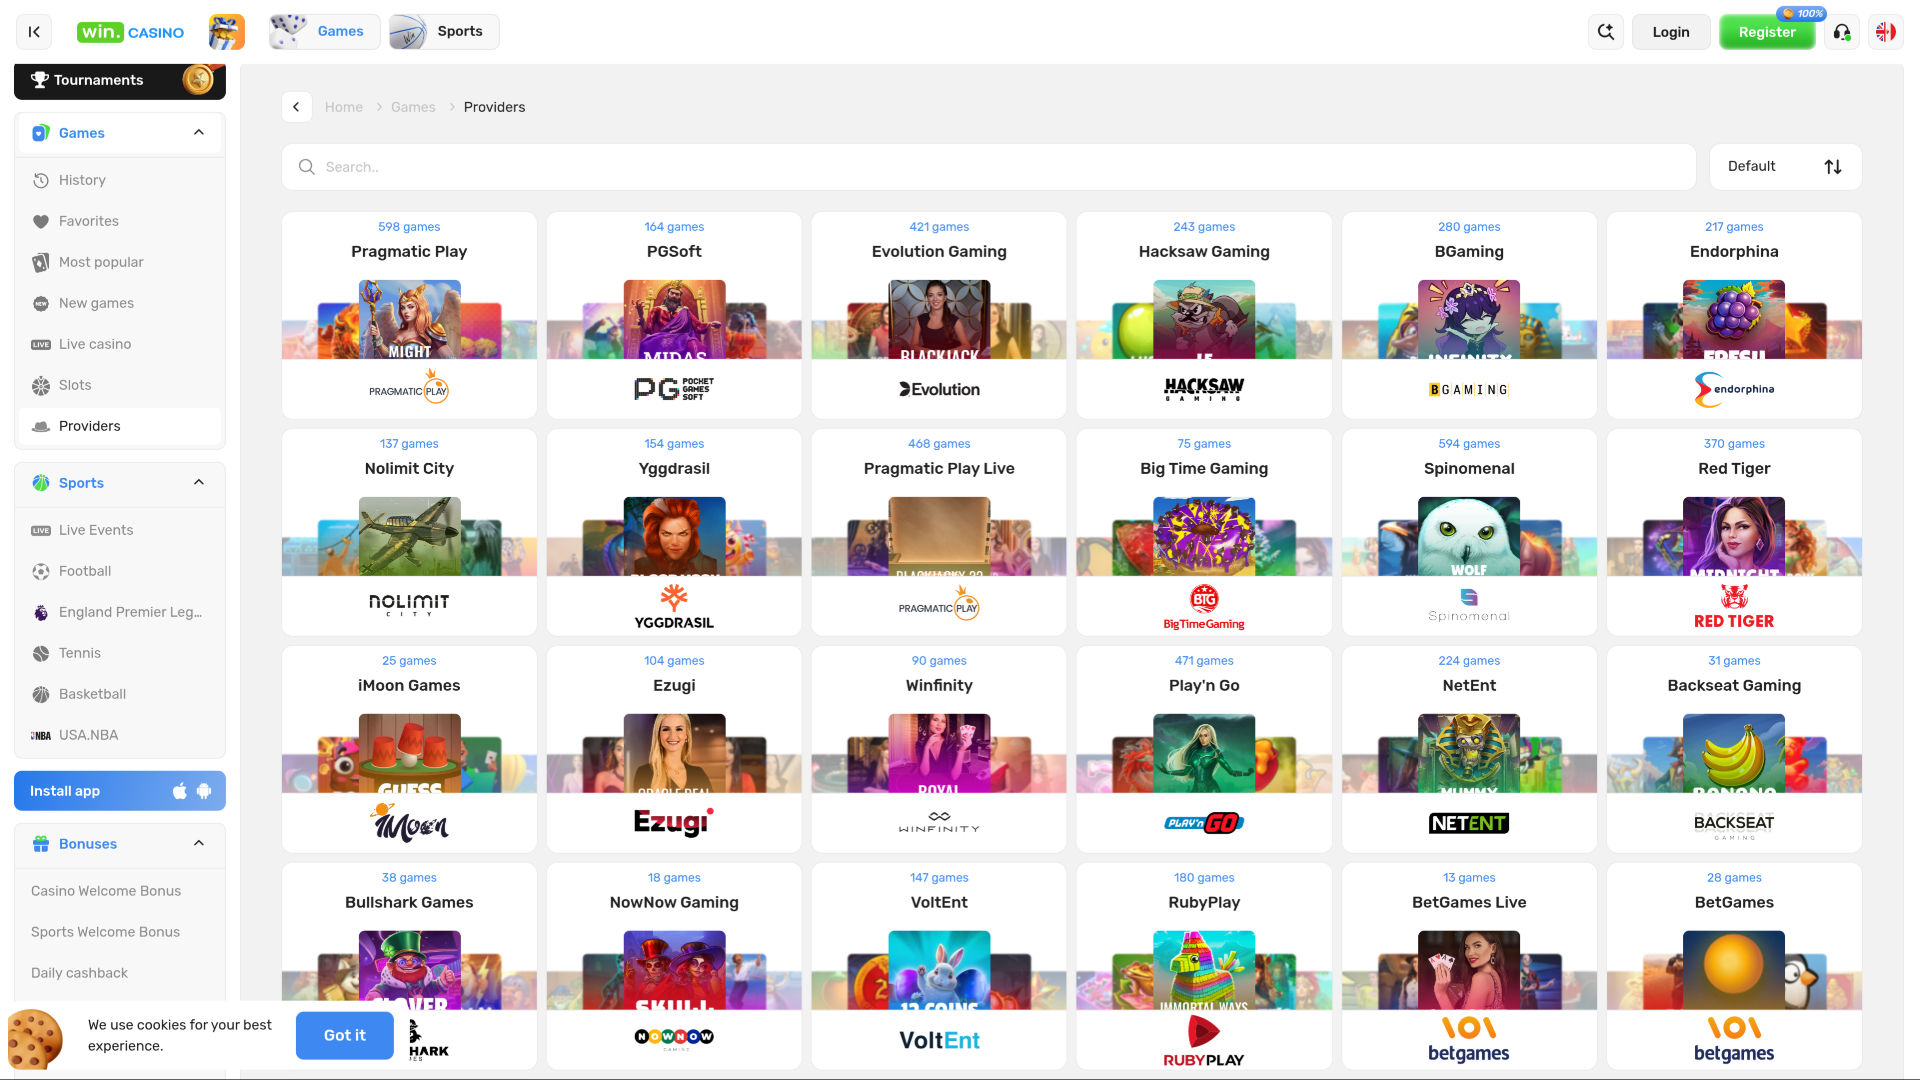Click the Install app button
1920x1080 pixels.
pyautogui.click(x=120, y=791)
